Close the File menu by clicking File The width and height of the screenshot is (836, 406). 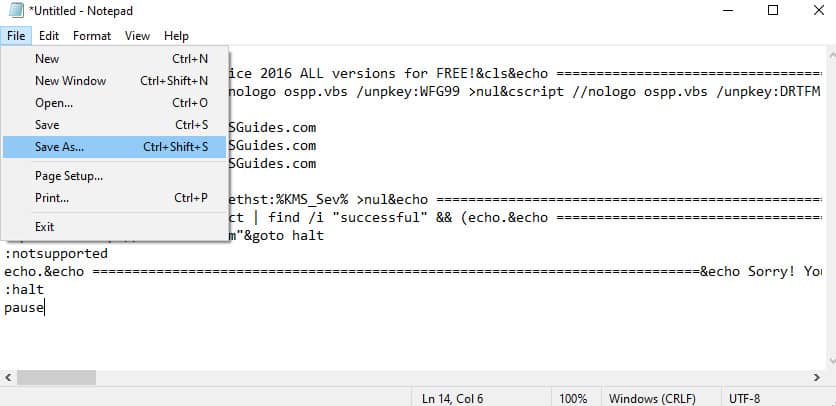click(x=16, y=36)
